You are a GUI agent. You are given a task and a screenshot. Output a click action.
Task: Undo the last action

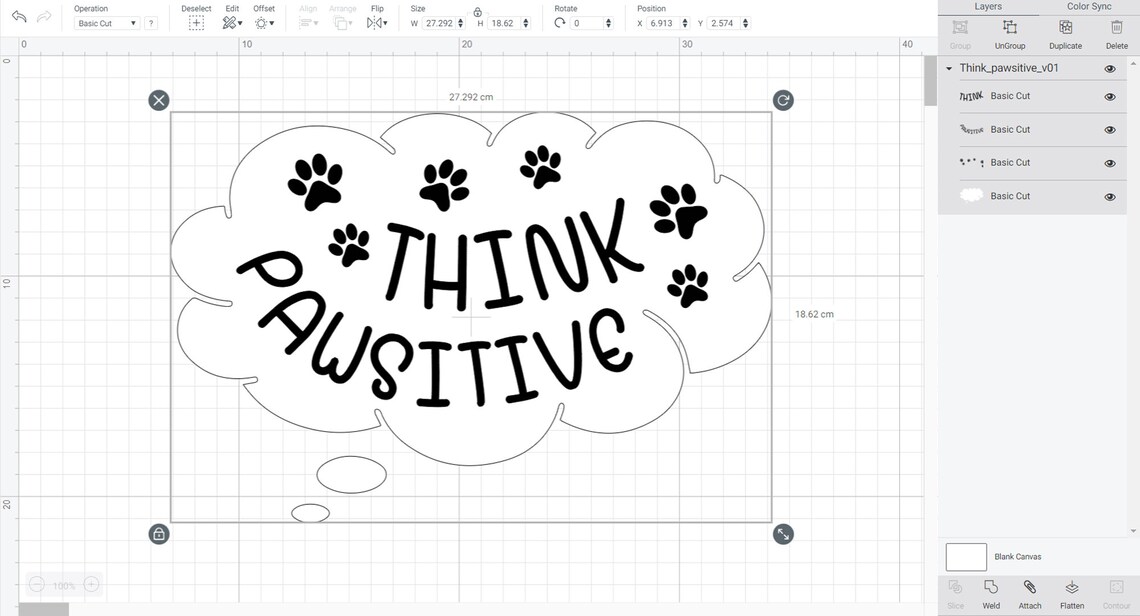pos(18,15)
